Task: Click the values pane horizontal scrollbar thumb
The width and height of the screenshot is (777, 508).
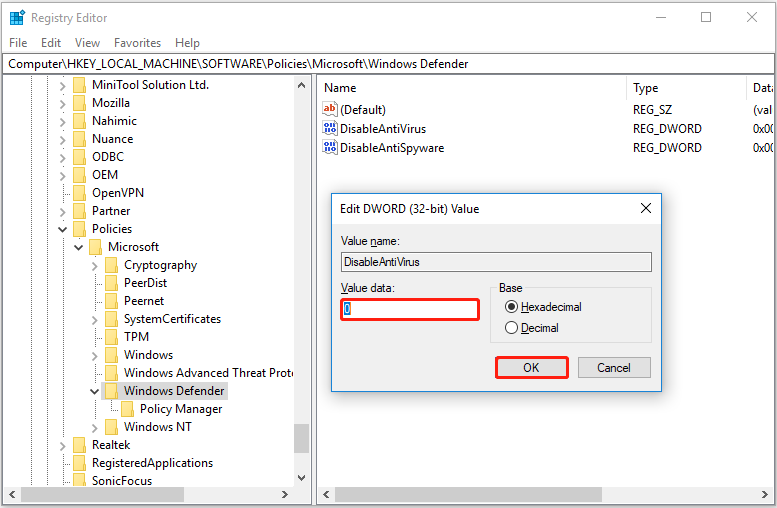Action: tap(468, 494)
